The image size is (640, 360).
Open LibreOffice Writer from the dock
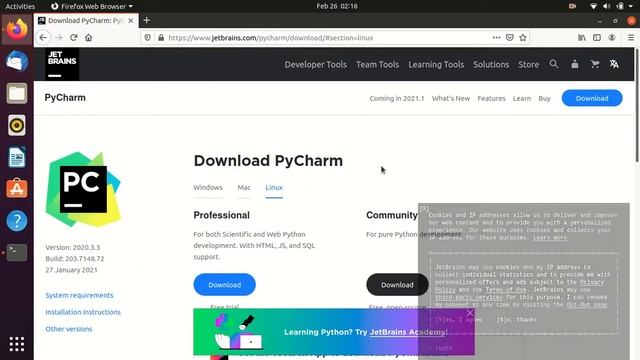click(x=17, y=157)
